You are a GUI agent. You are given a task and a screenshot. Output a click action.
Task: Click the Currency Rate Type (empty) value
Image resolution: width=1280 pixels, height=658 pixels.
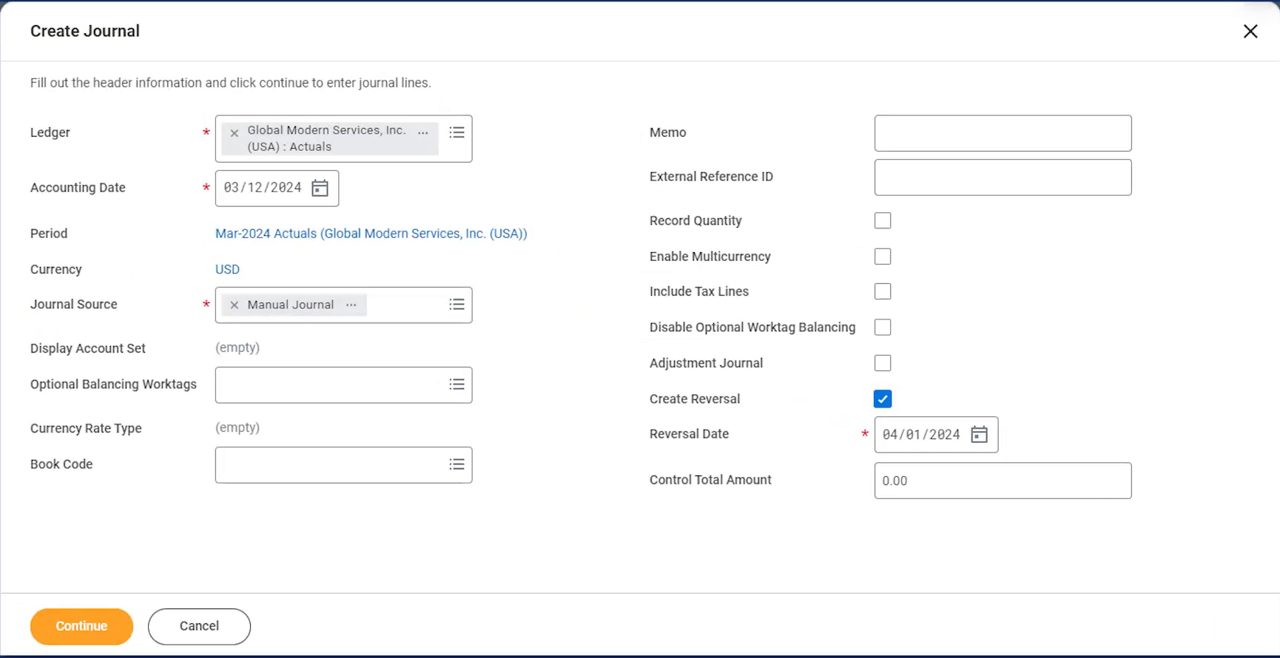tap(238, 428)
